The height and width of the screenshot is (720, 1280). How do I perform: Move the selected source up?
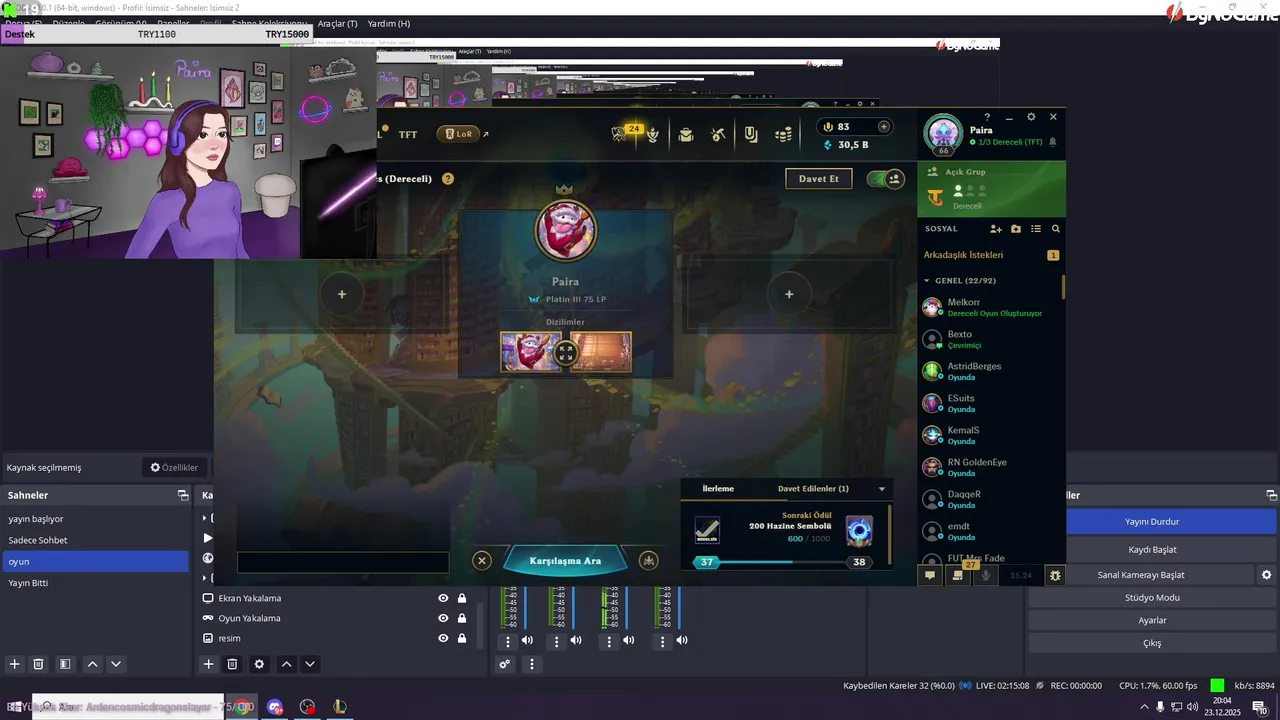(x=286, y=664)
